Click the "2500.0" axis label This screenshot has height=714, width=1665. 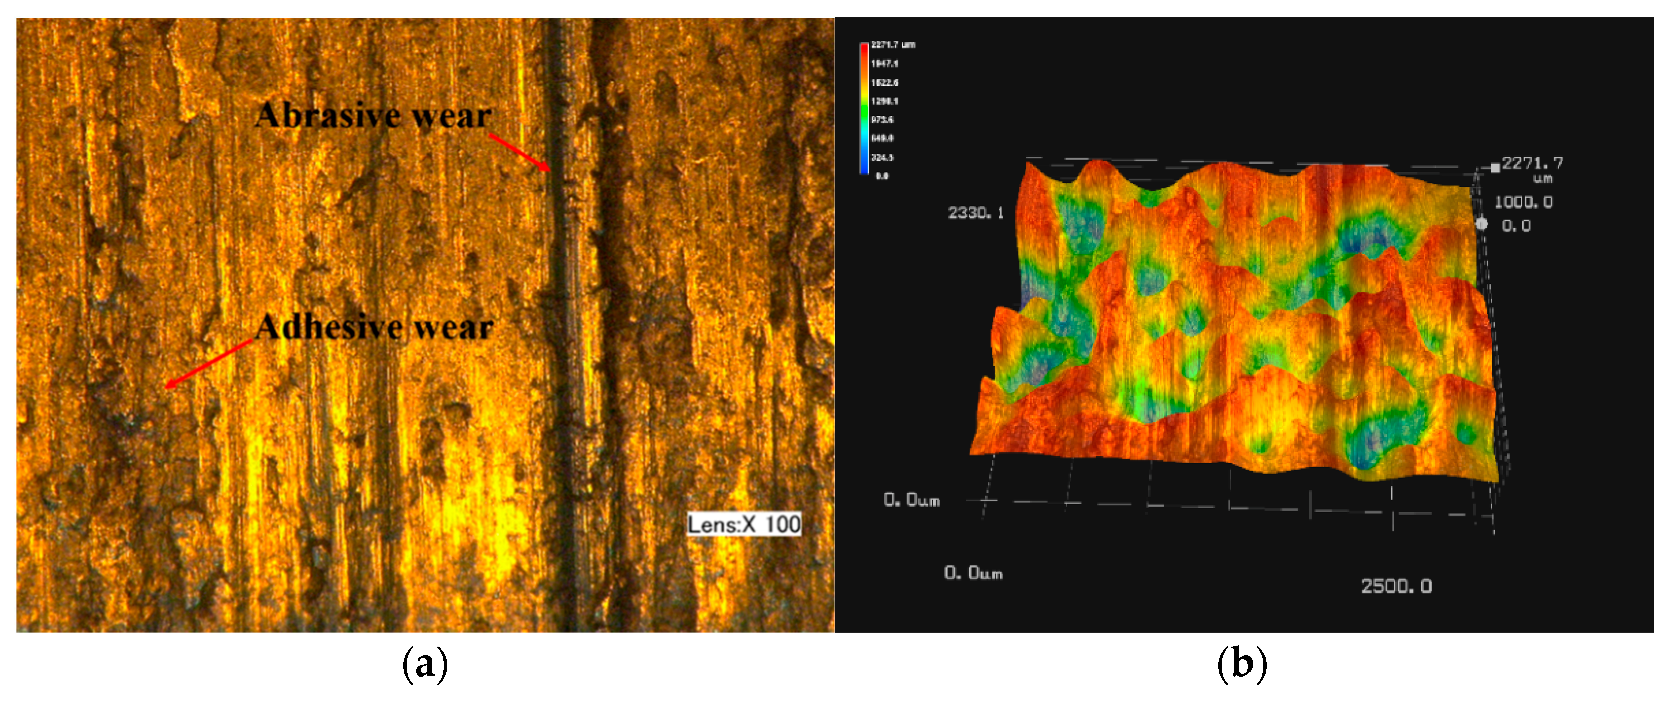(x=1396, y=586)
